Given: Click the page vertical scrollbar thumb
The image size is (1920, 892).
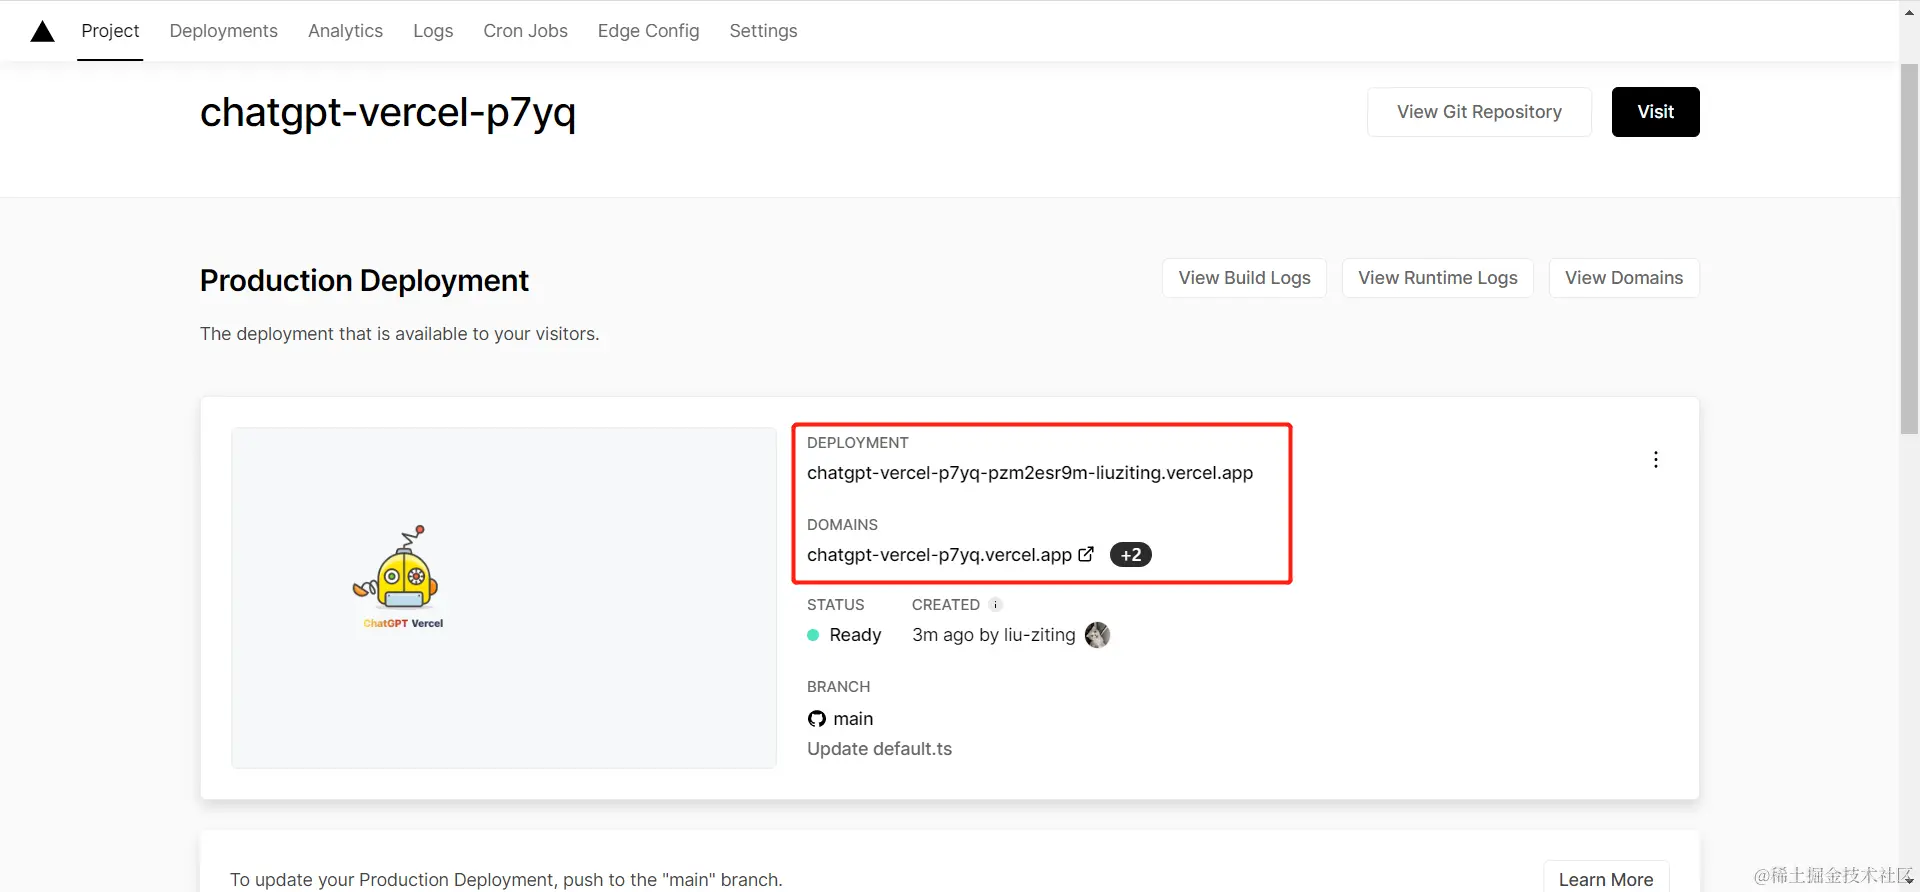Looking at the screenshot, I should pos(1909,250).
